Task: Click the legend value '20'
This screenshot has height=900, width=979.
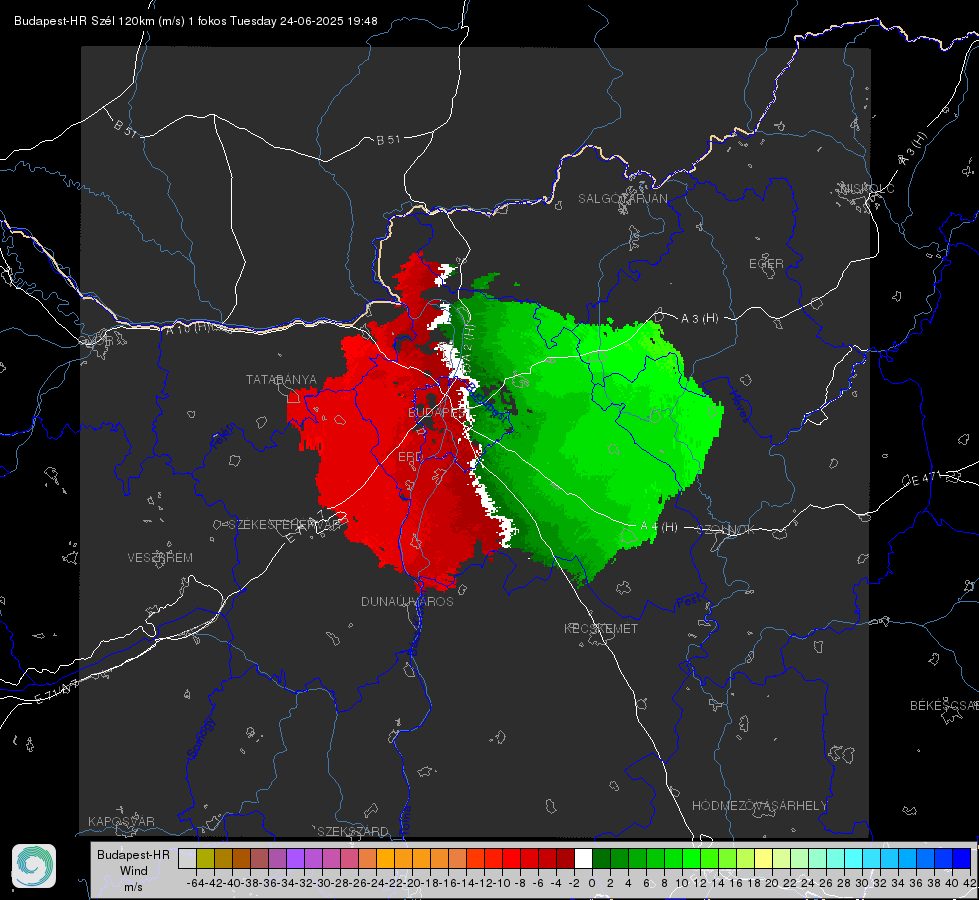Action: point(772,883)
